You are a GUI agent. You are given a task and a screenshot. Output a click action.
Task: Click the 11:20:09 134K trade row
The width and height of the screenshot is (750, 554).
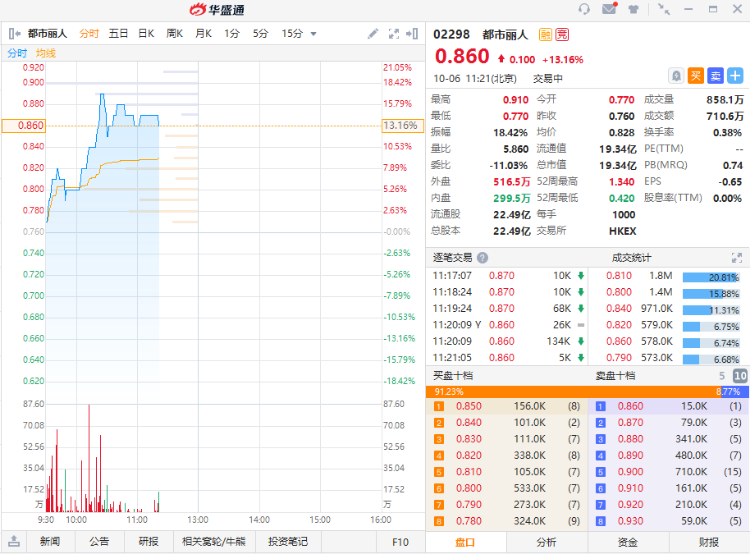coord(508,341)
